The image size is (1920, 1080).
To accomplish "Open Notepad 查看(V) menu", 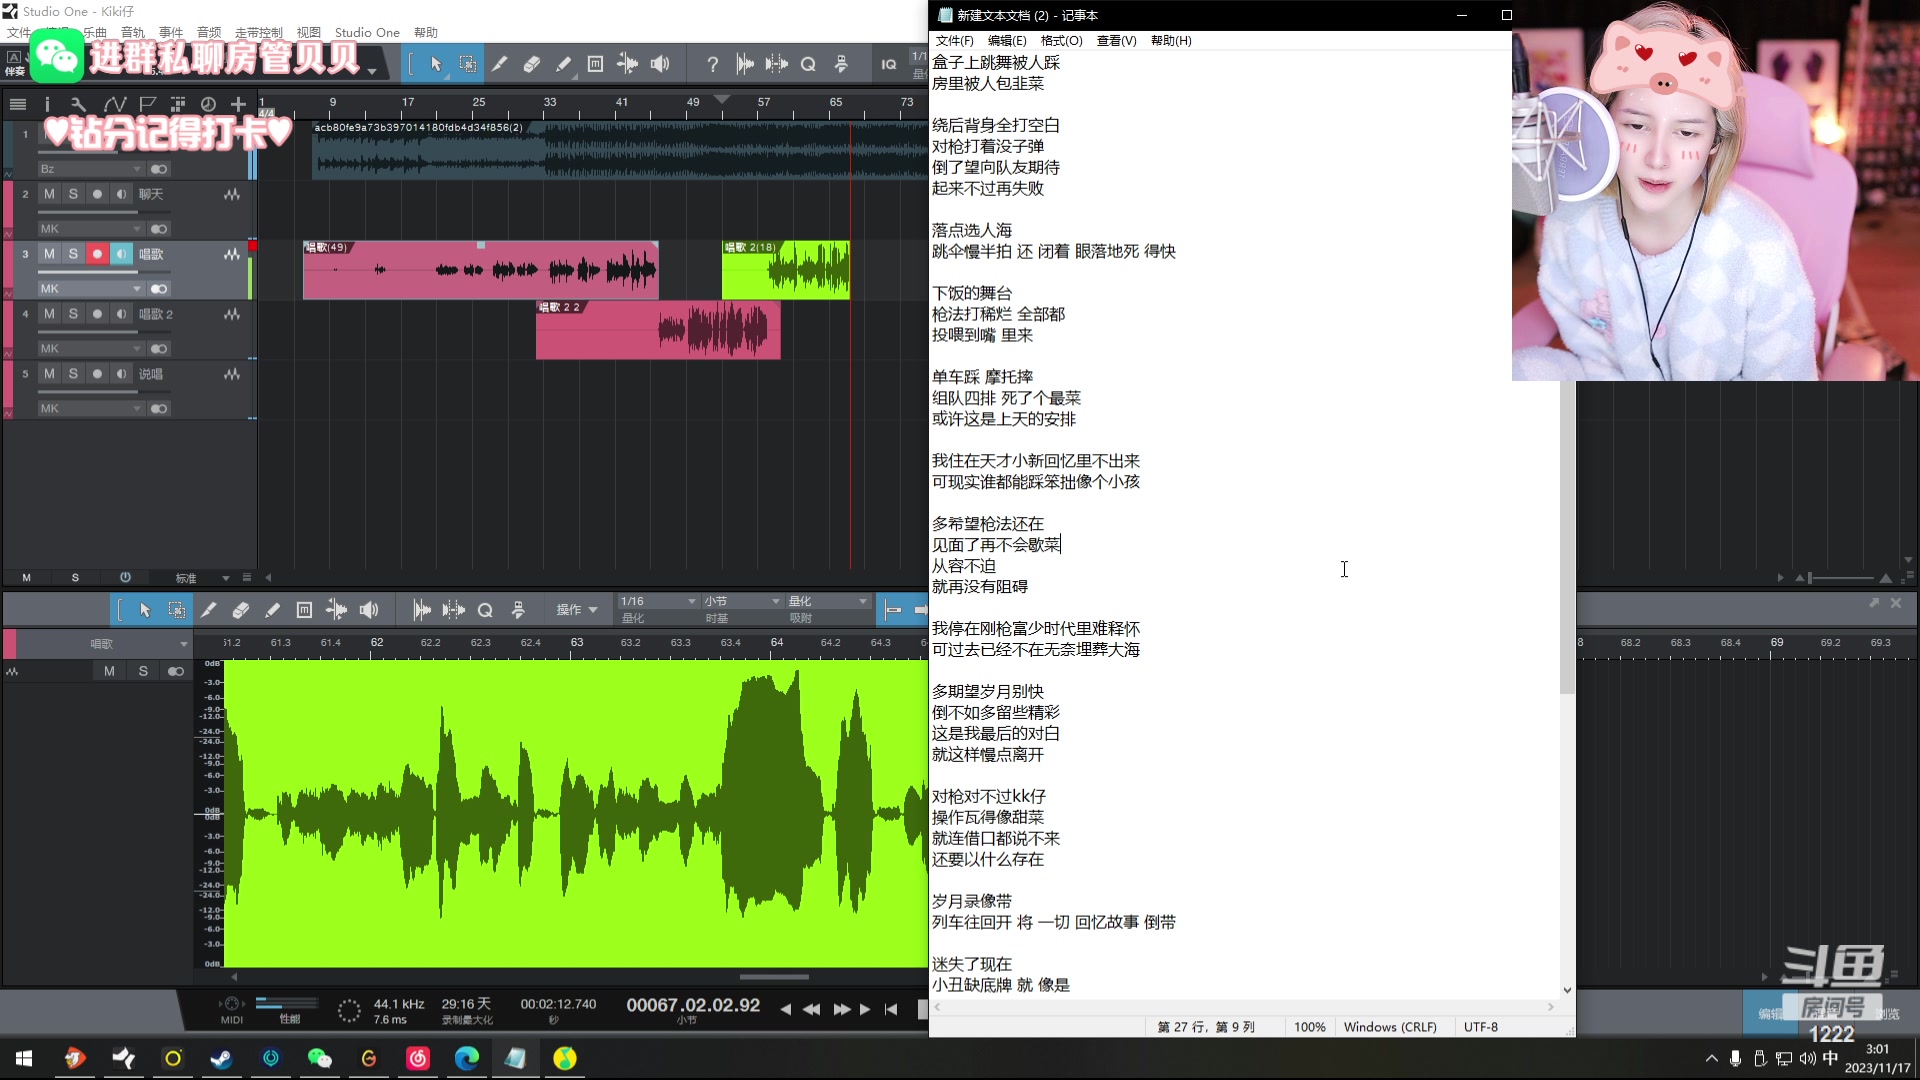I will (x=1116, y=41).
